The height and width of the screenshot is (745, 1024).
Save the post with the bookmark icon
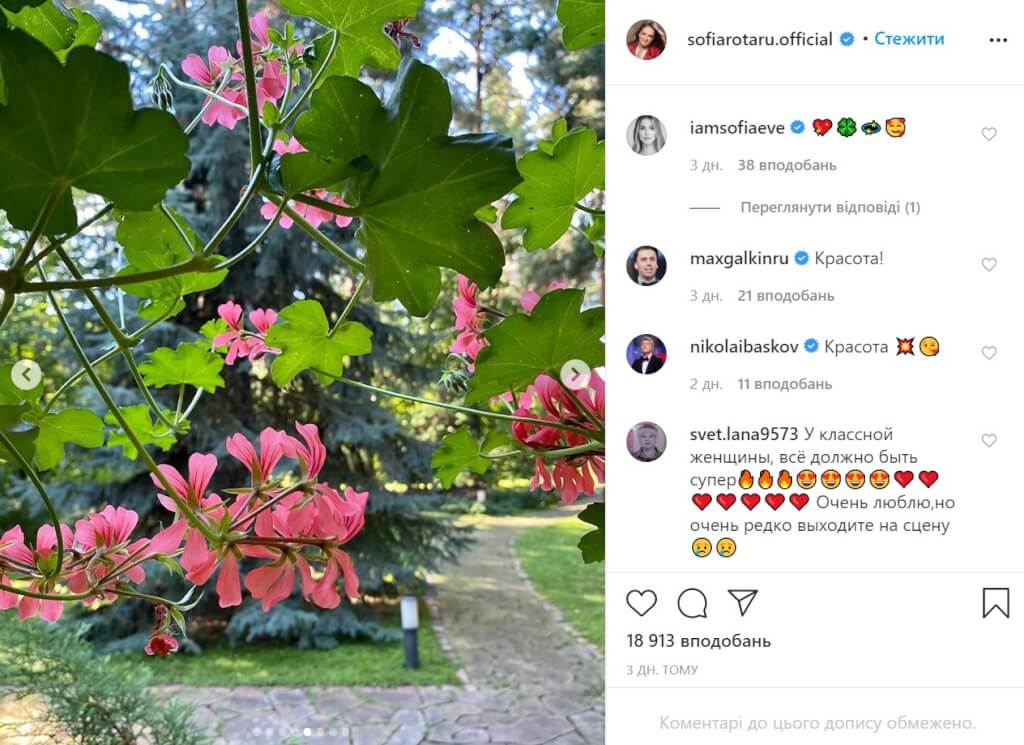[x=996, y=603]
